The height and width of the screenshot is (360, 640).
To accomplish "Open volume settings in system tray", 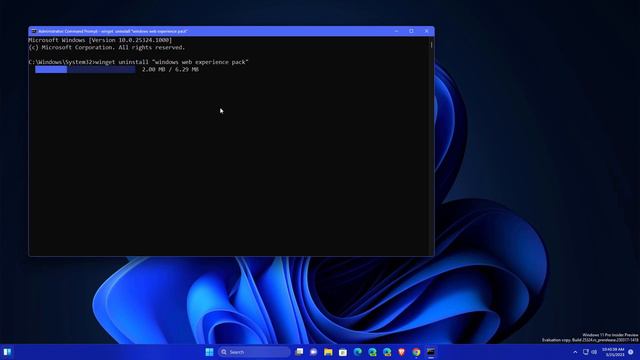I will click(594, 352).
